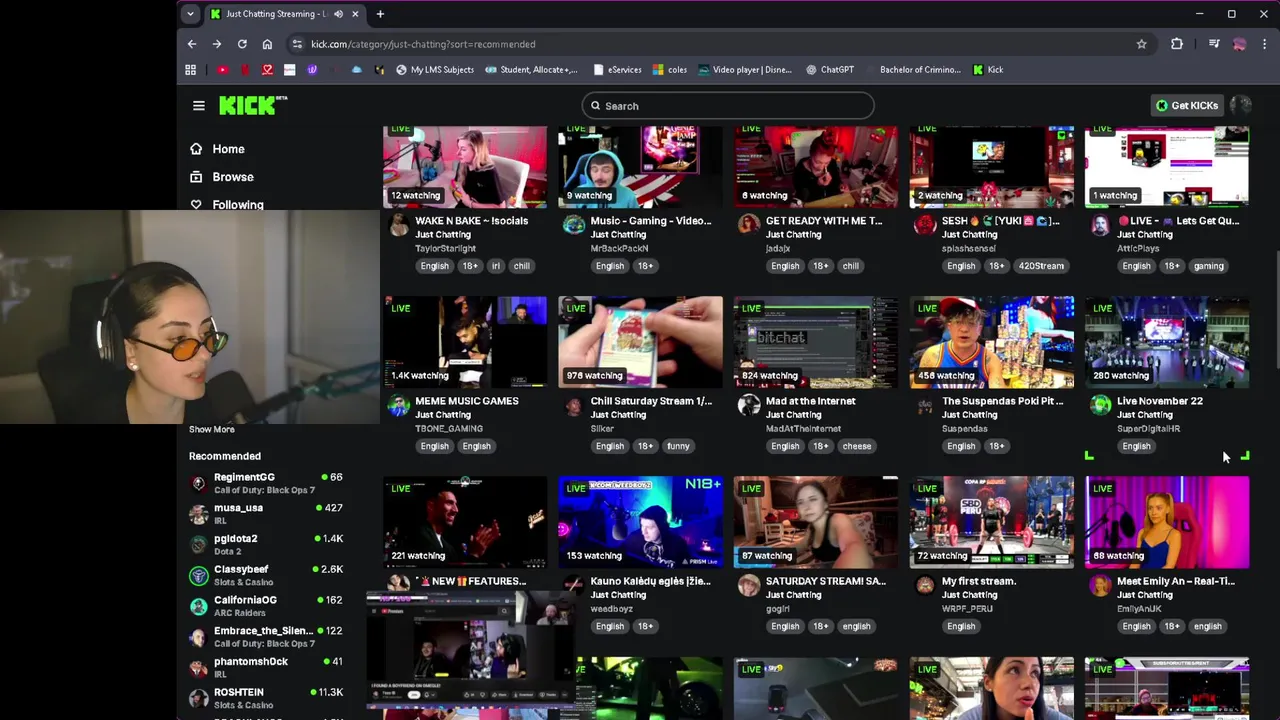Click TaylorStarlight channel name

coord(446,248)
